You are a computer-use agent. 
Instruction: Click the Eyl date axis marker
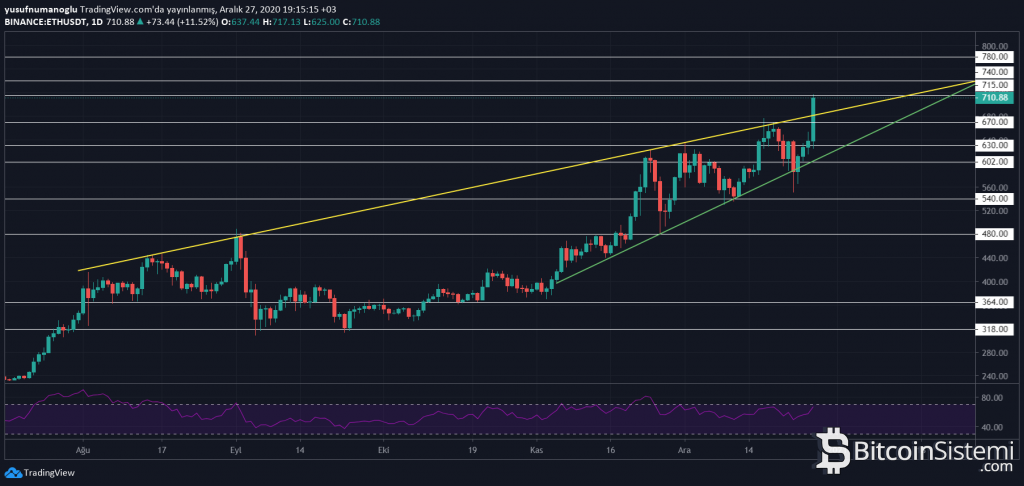point(236,451)
